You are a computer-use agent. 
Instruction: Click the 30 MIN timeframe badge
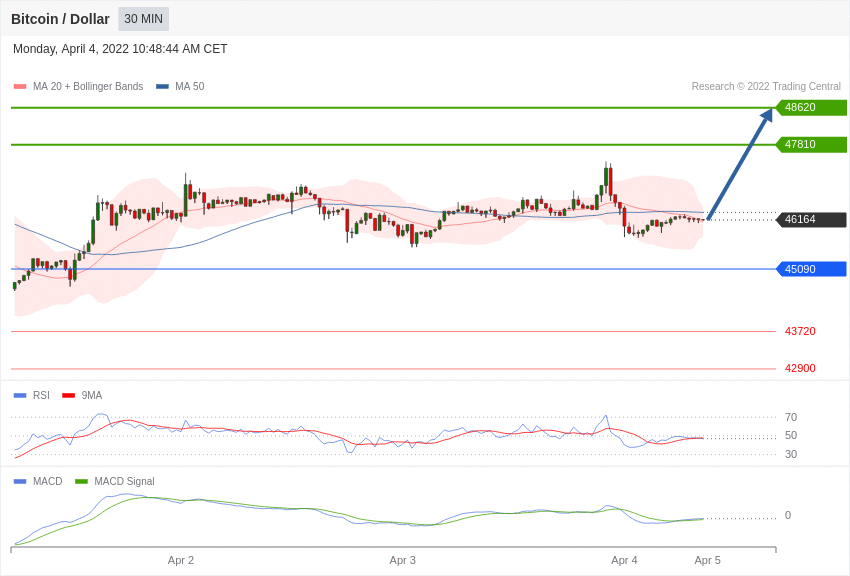(144, 19)
